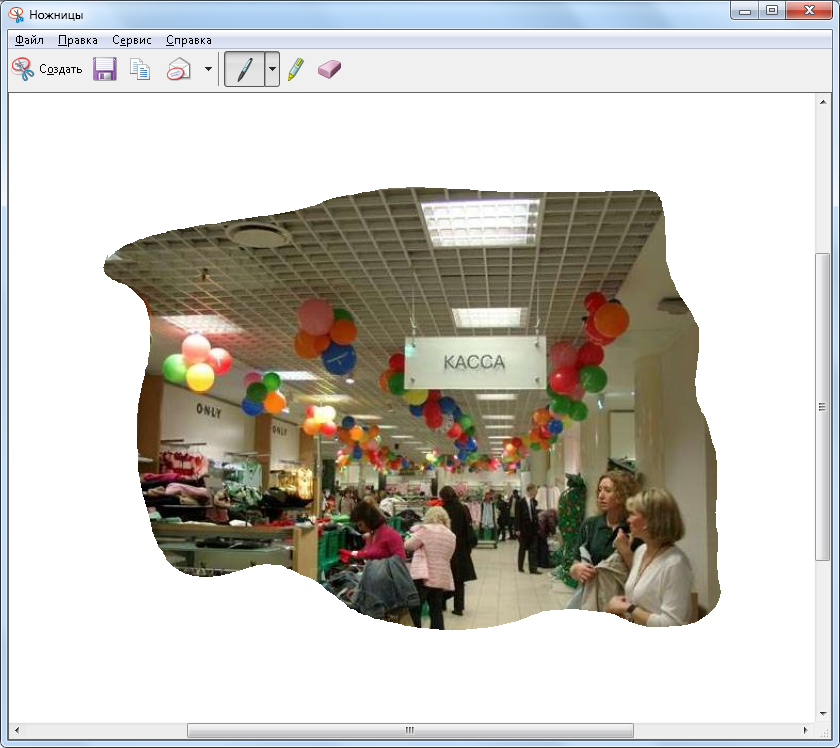Click the Создать new snip button
840x748 pixels.
(47, 69)
